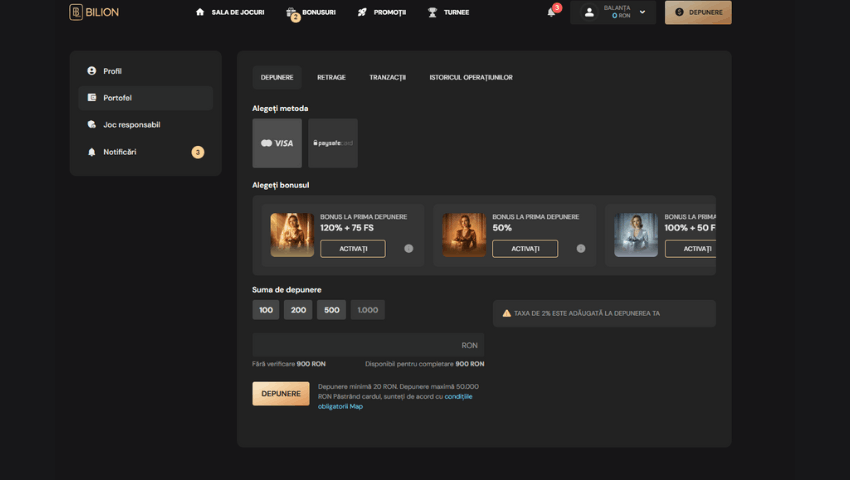Switch to Istoricul operațiunilor tab
Screen dimensions: 850x480
point(470,77)
